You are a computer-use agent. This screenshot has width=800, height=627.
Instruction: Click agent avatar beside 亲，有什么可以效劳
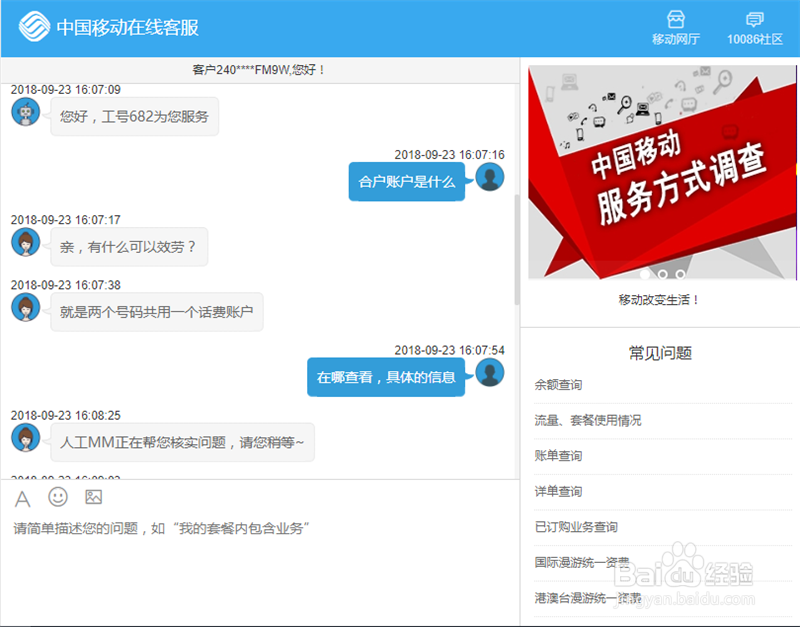26,242
